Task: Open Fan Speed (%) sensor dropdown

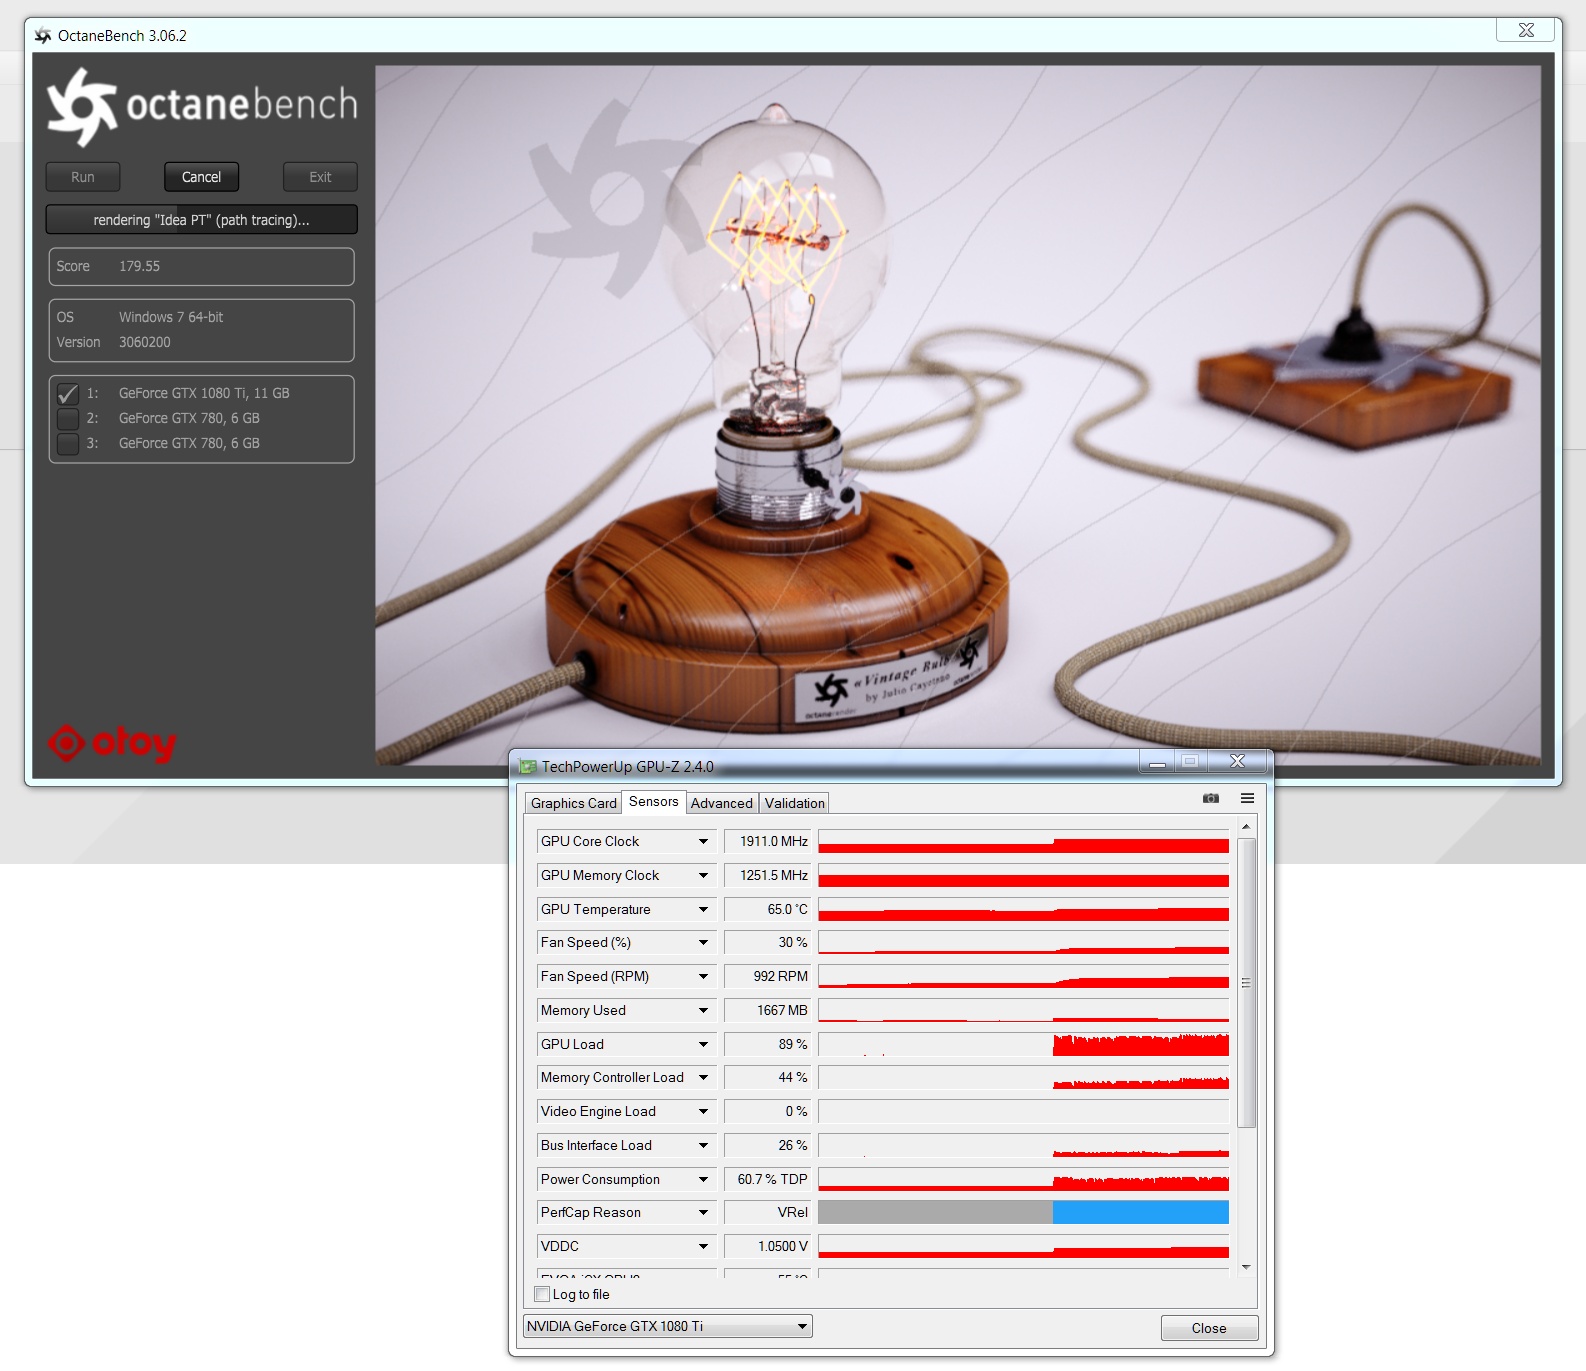Action: (x=704, y=943)
